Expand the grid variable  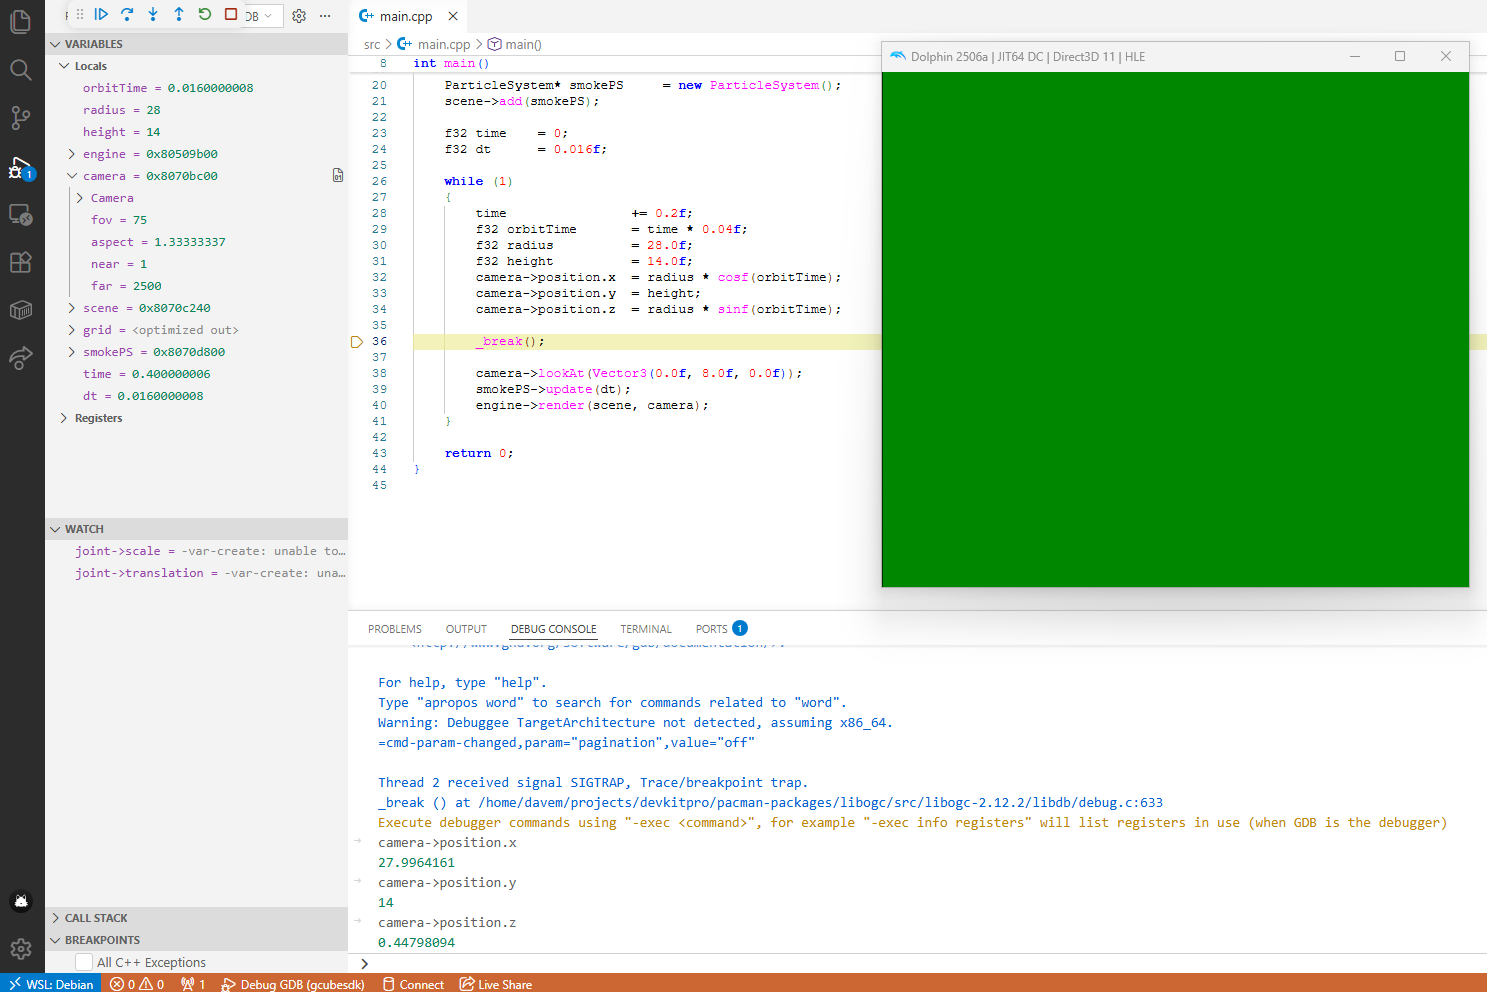click(72, 330)
